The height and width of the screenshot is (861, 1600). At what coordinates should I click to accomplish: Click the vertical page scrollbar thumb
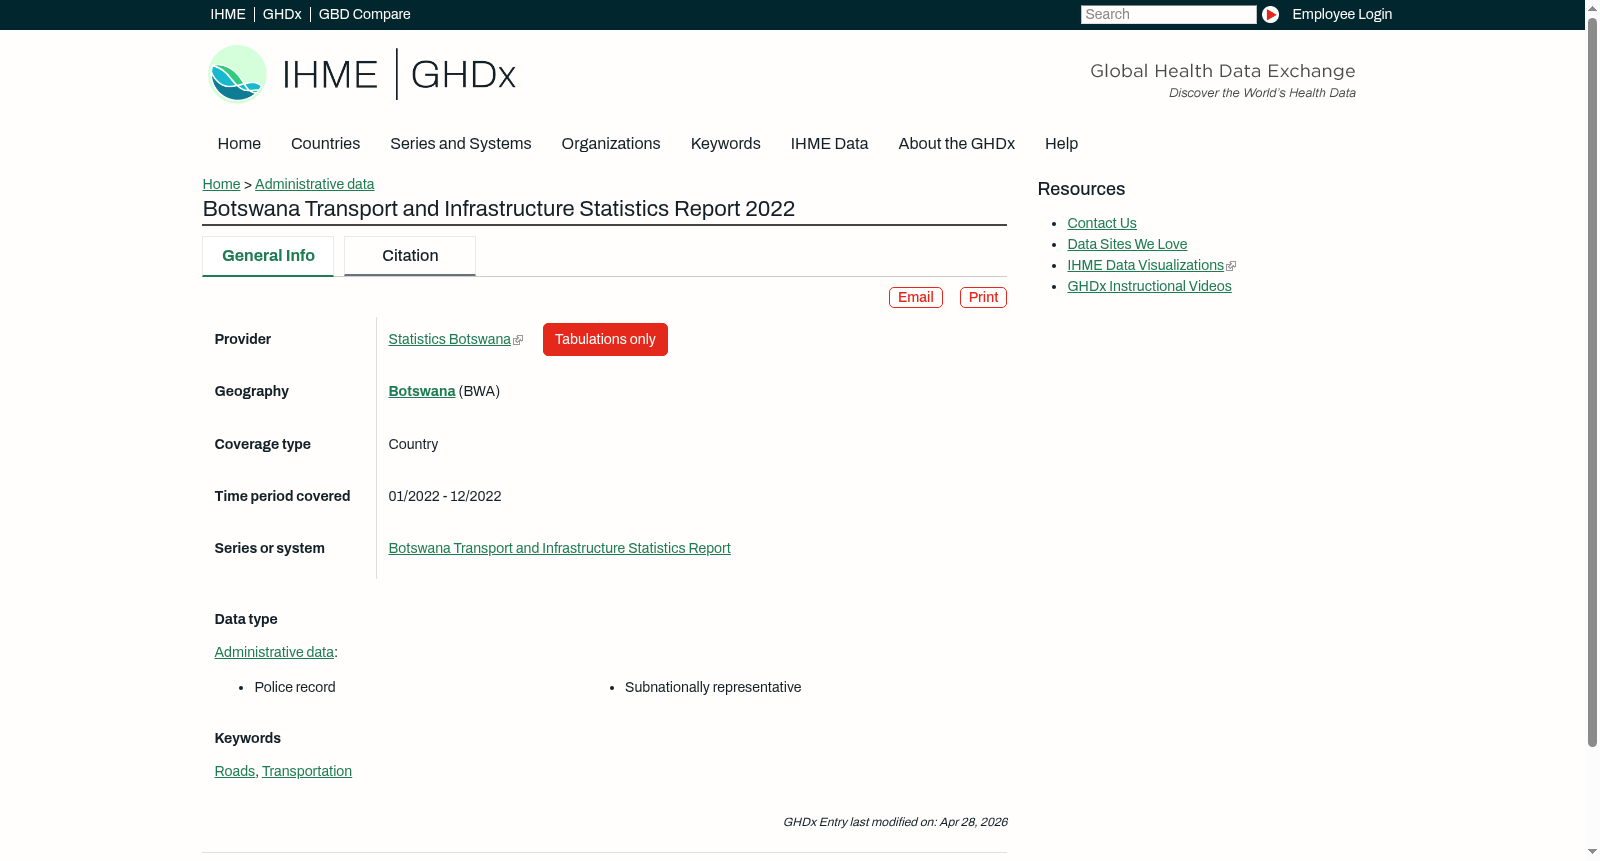1592,382
